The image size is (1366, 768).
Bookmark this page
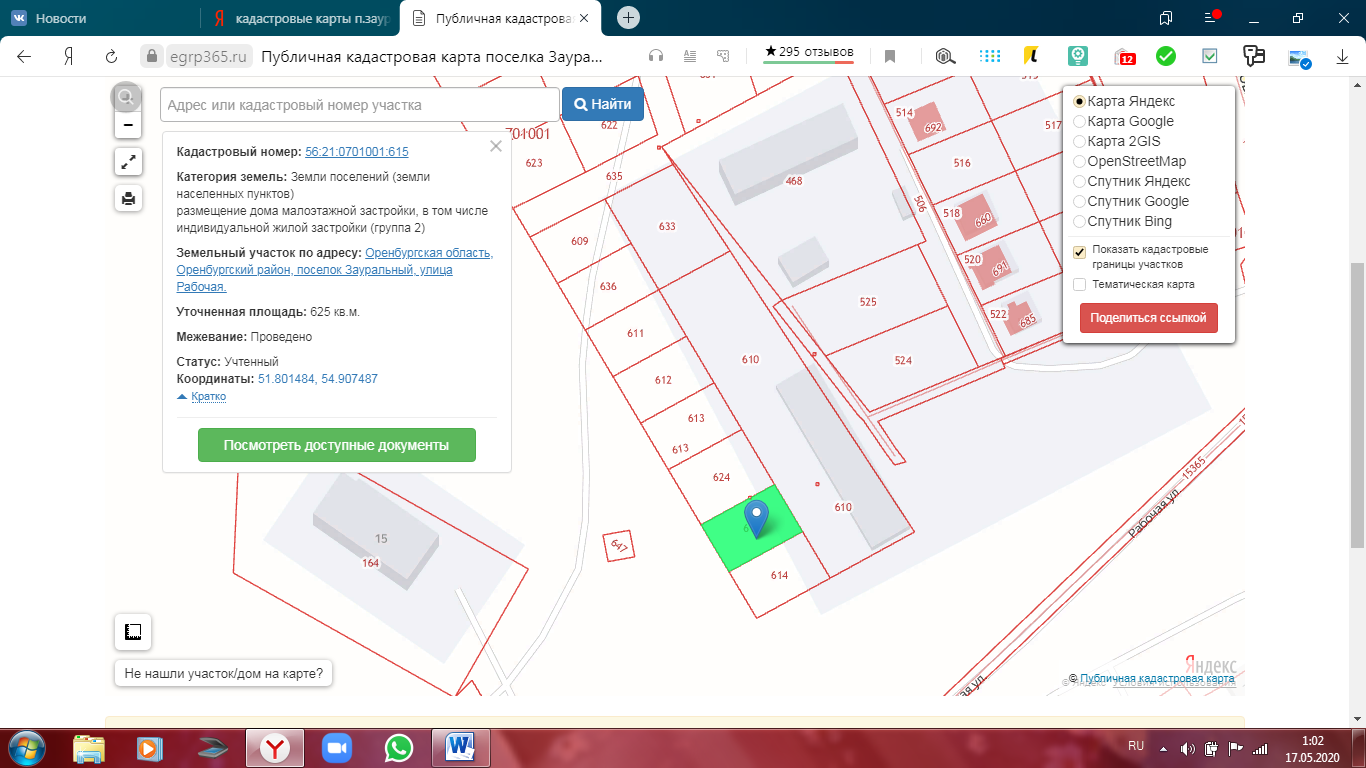tap(889, 56)
